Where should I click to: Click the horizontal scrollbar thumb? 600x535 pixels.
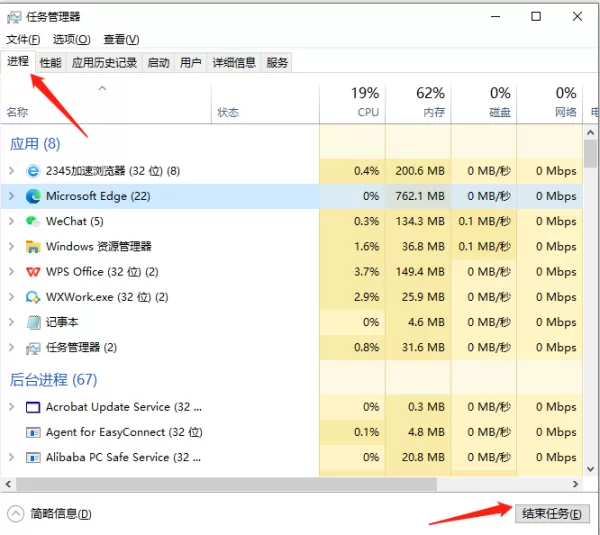pos(226,484)
